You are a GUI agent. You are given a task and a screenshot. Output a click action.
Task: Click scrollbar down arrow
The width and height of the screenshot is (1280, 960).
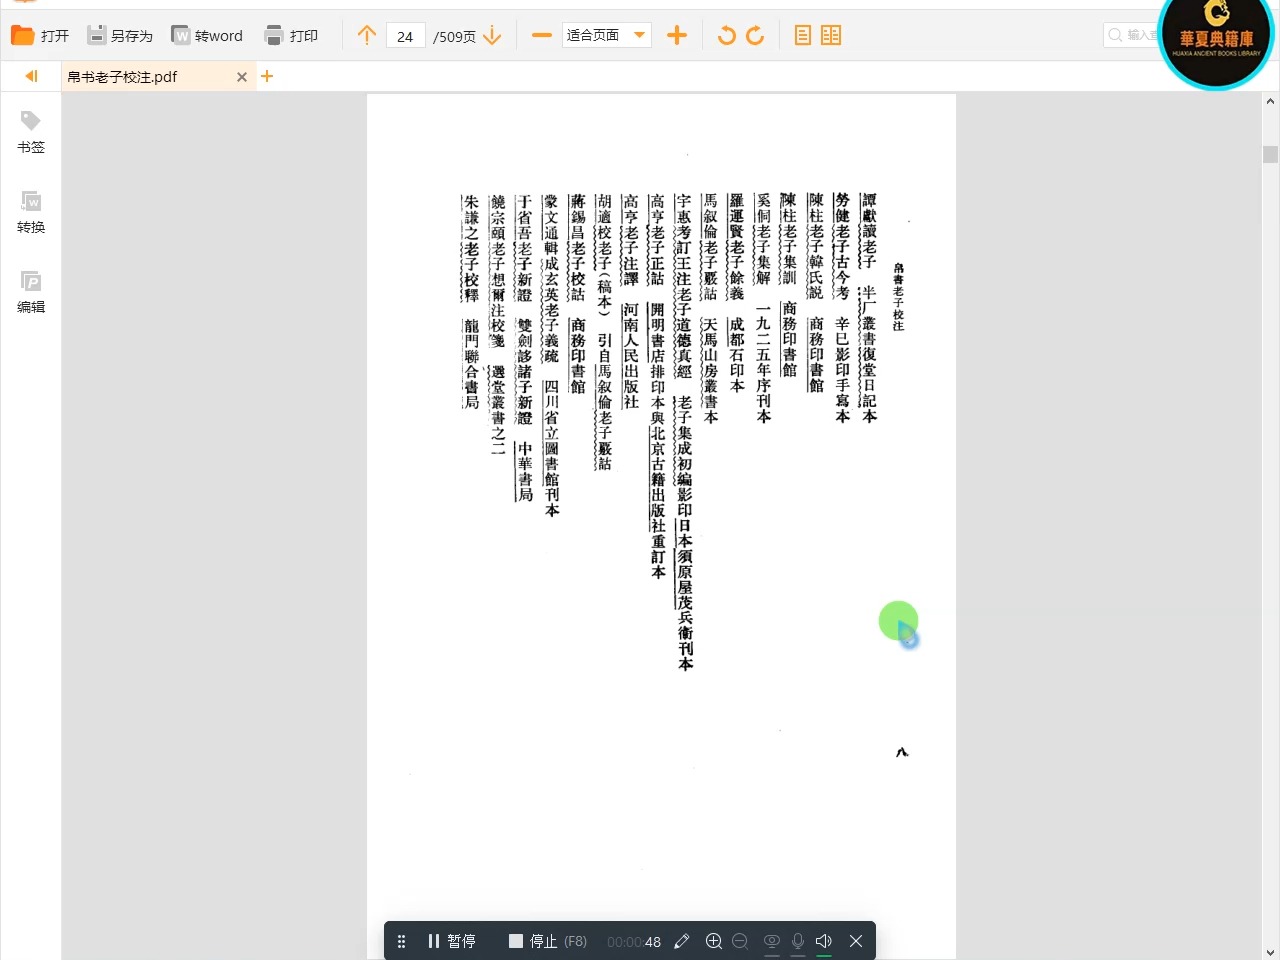tap(1270, 952)
